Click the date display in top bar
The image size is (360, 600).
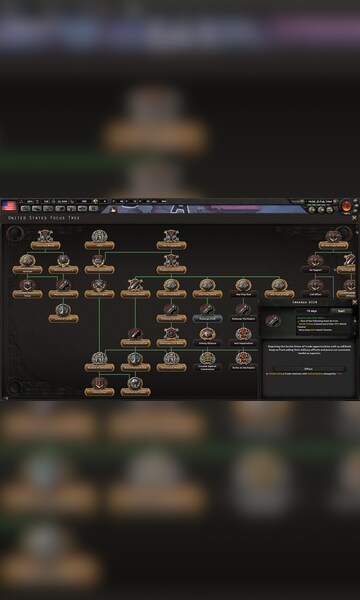click(319, 201)
